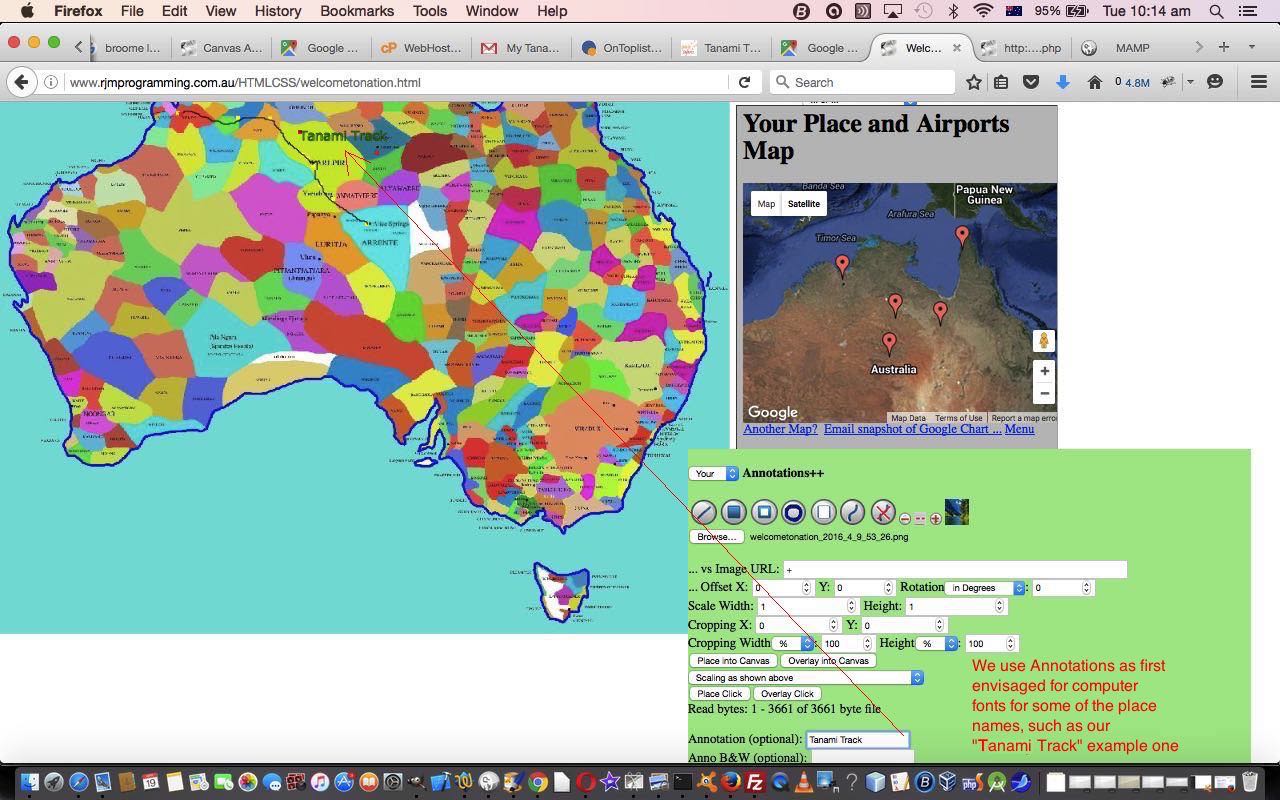
Task: Click the Scale Width stepper
Action: pyautogui.click(x=851, y=606)
